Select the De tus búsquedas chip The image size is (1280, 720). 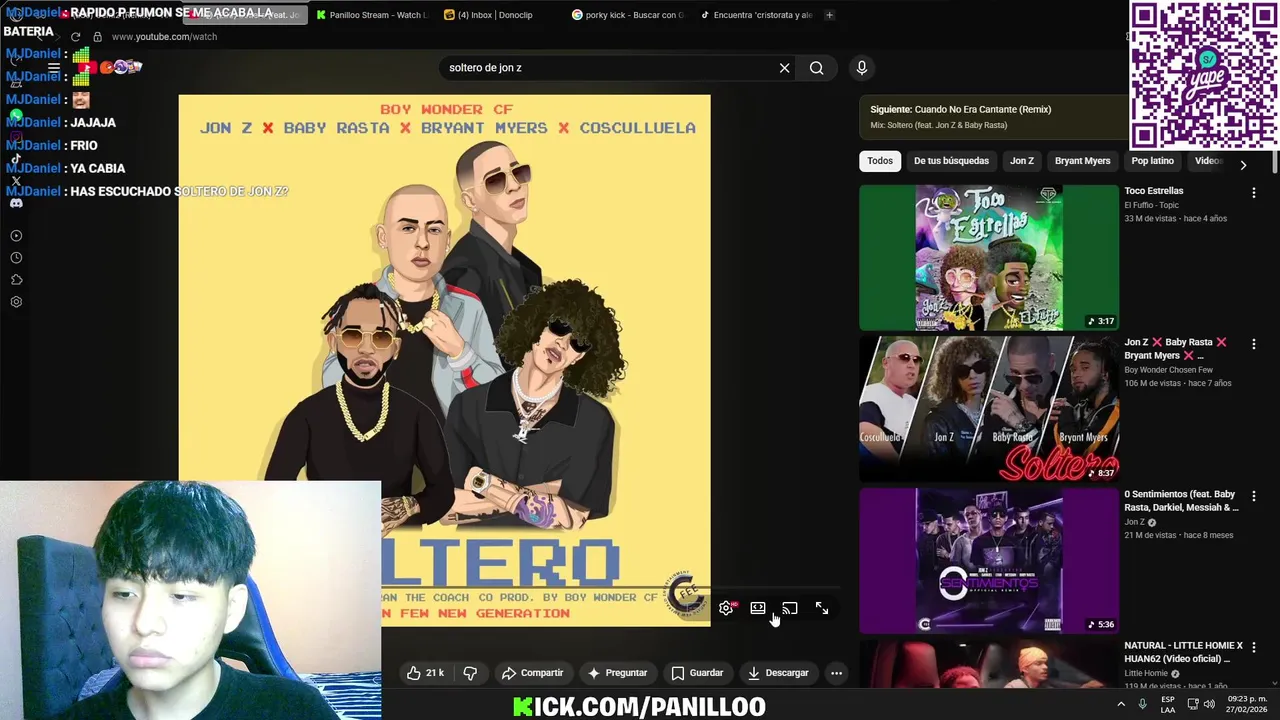click(951, 161)
